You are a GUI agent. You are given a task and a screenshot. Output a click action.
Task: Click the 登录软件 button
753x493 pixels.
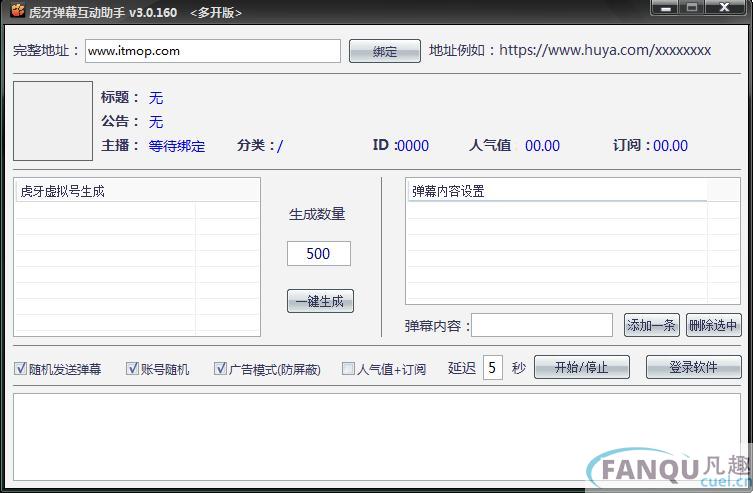[693, 367]
